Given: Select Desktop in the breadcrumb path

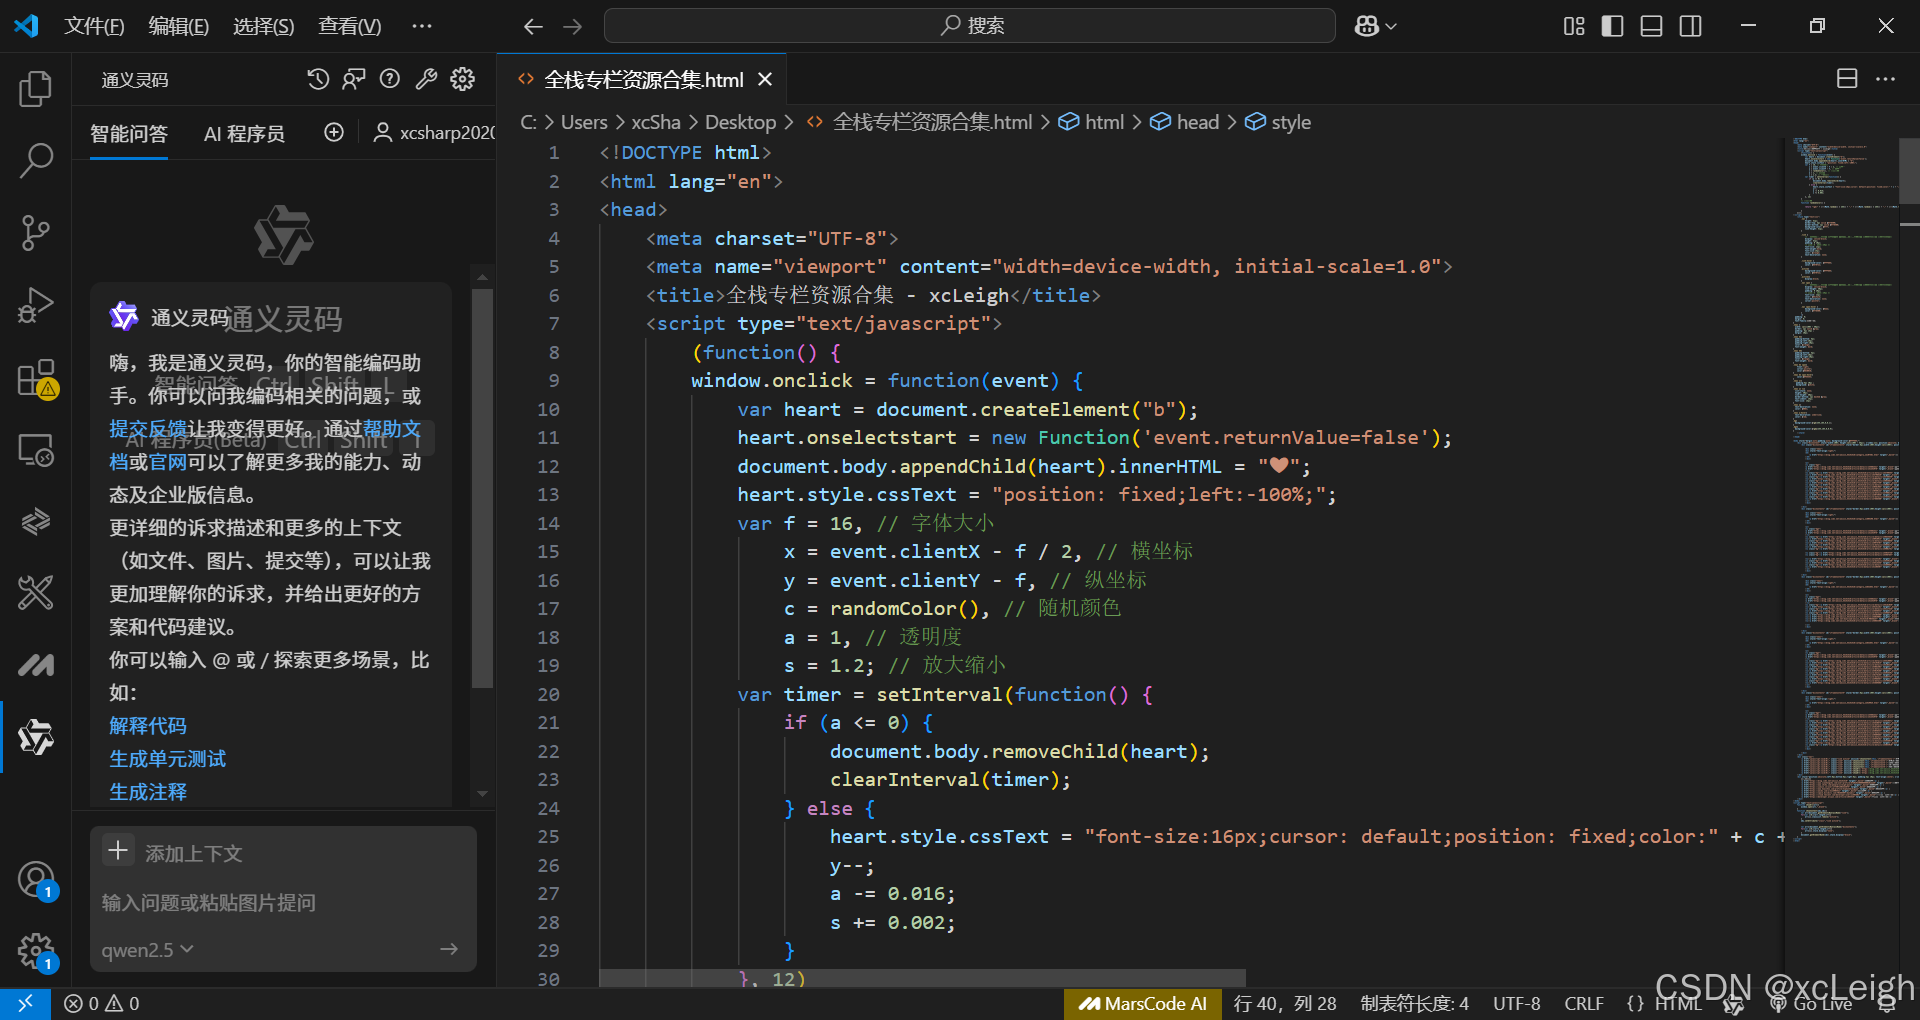Looking at the screenshot, I should pos(740,122).
